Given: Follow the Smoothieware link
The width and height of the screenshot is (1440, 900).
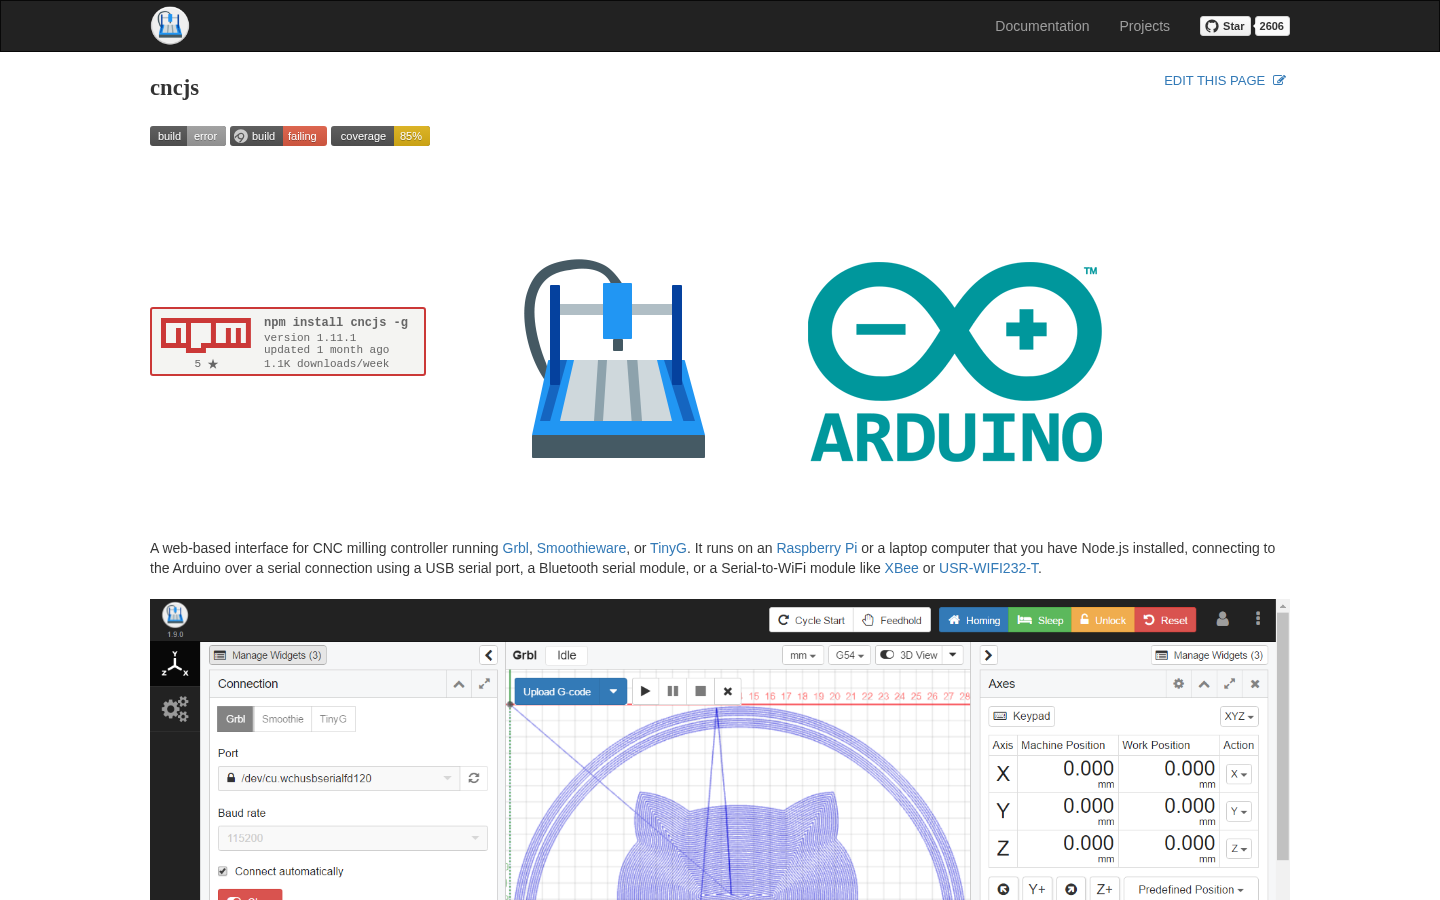Looking at the screenshot, I should click(x=581, y=548).
